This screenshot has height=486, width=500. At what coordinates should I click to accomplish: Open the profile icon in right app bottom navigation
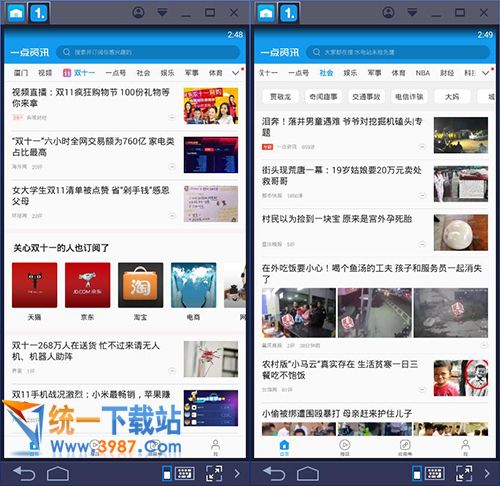point(465,447)
